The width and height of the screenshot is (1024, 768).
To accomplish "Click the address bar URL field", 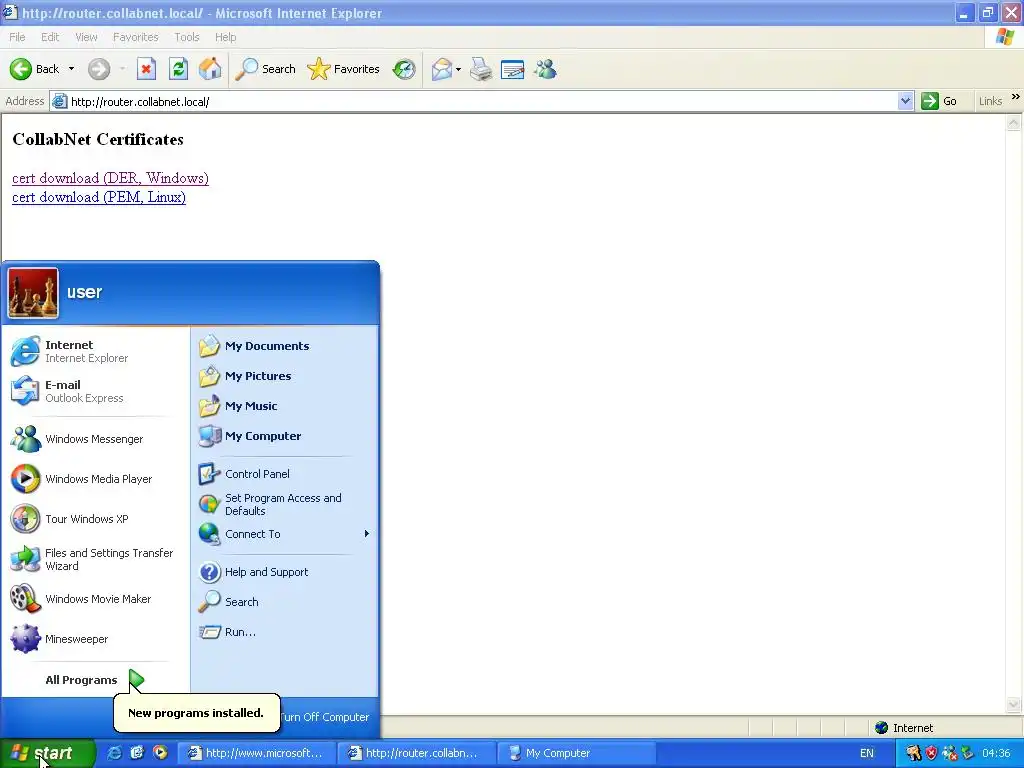I will (x=482, y=101).
